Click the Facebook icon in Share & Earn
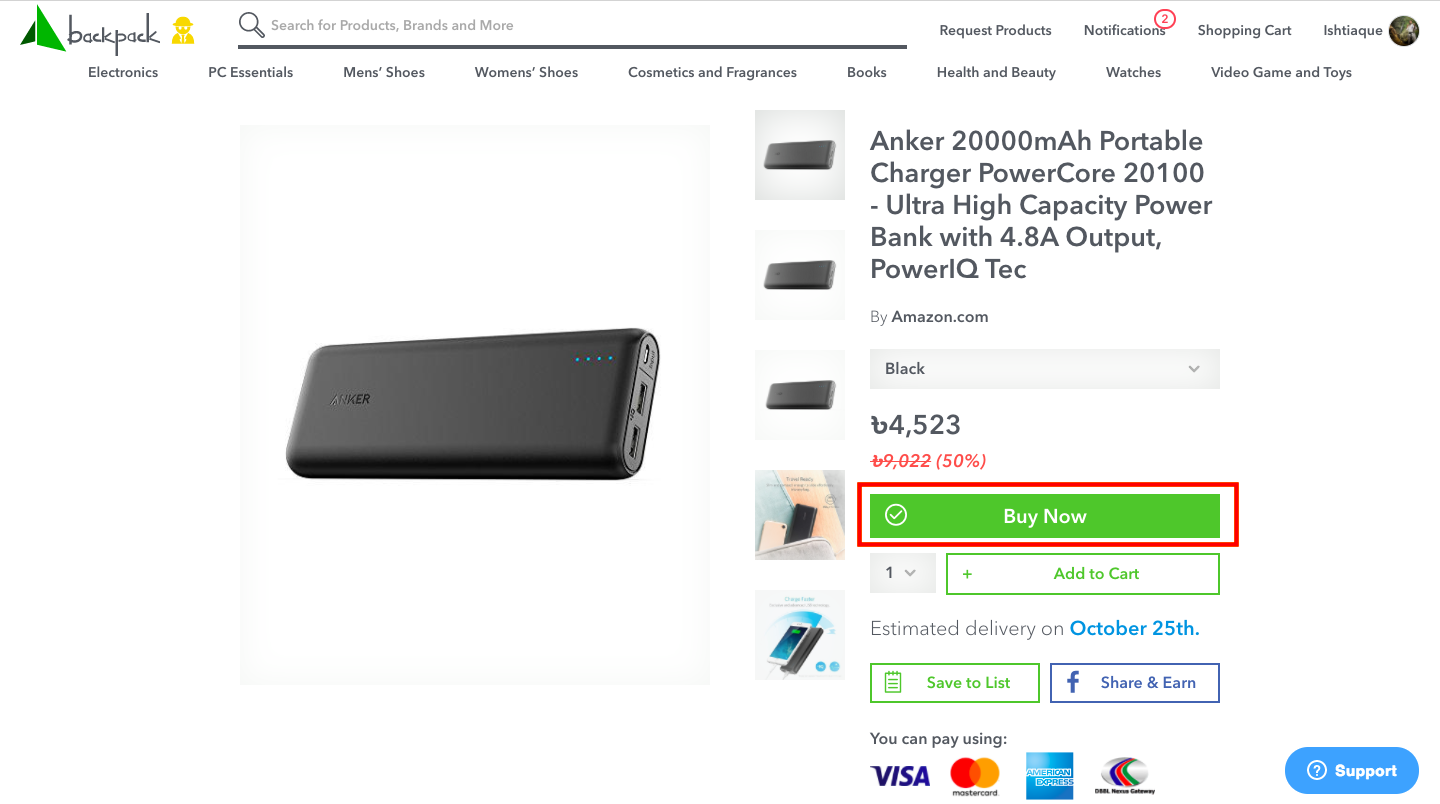1440x804 pixels. coord(1073,683)
